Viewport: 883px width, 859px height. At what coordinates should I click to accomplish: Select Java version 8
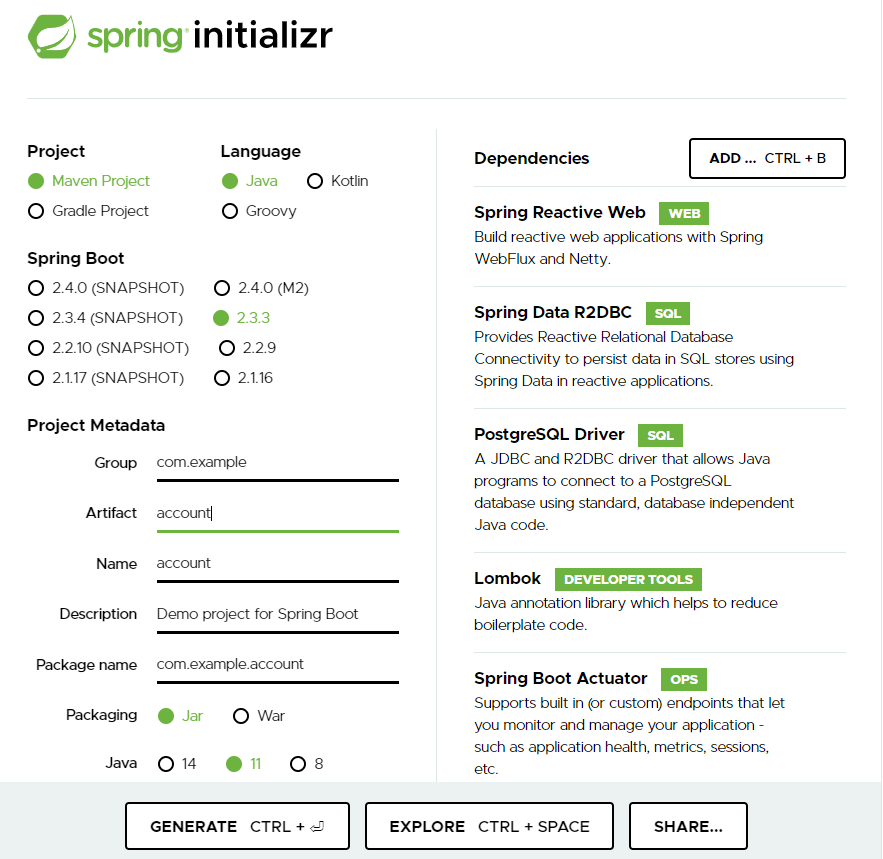coord(297,763)
